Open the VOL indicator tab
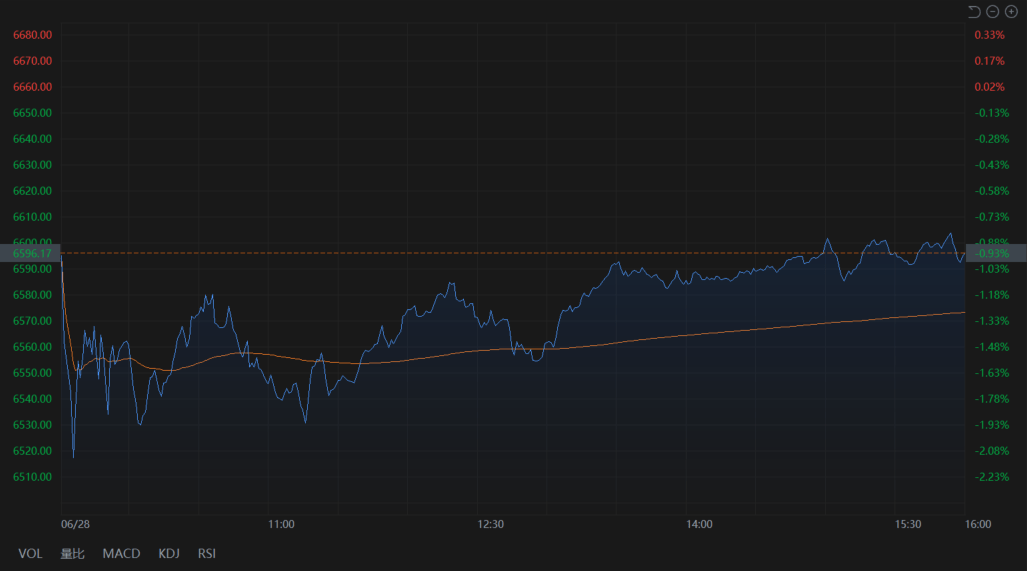 (30, 553)
